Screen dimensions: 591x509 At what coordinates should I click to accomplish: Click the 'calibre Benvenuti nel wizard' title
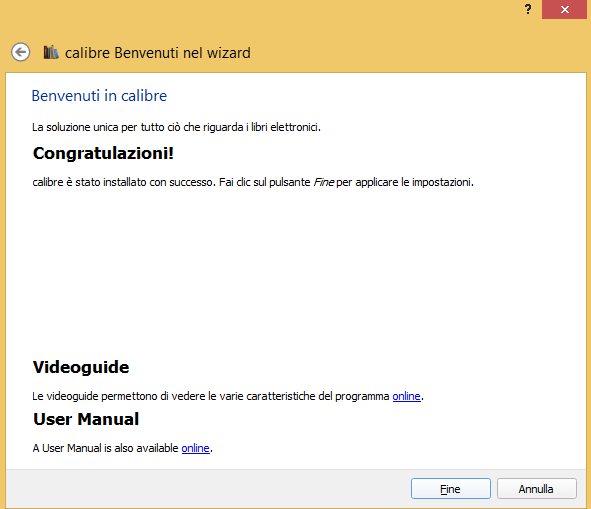coord(158,53)
